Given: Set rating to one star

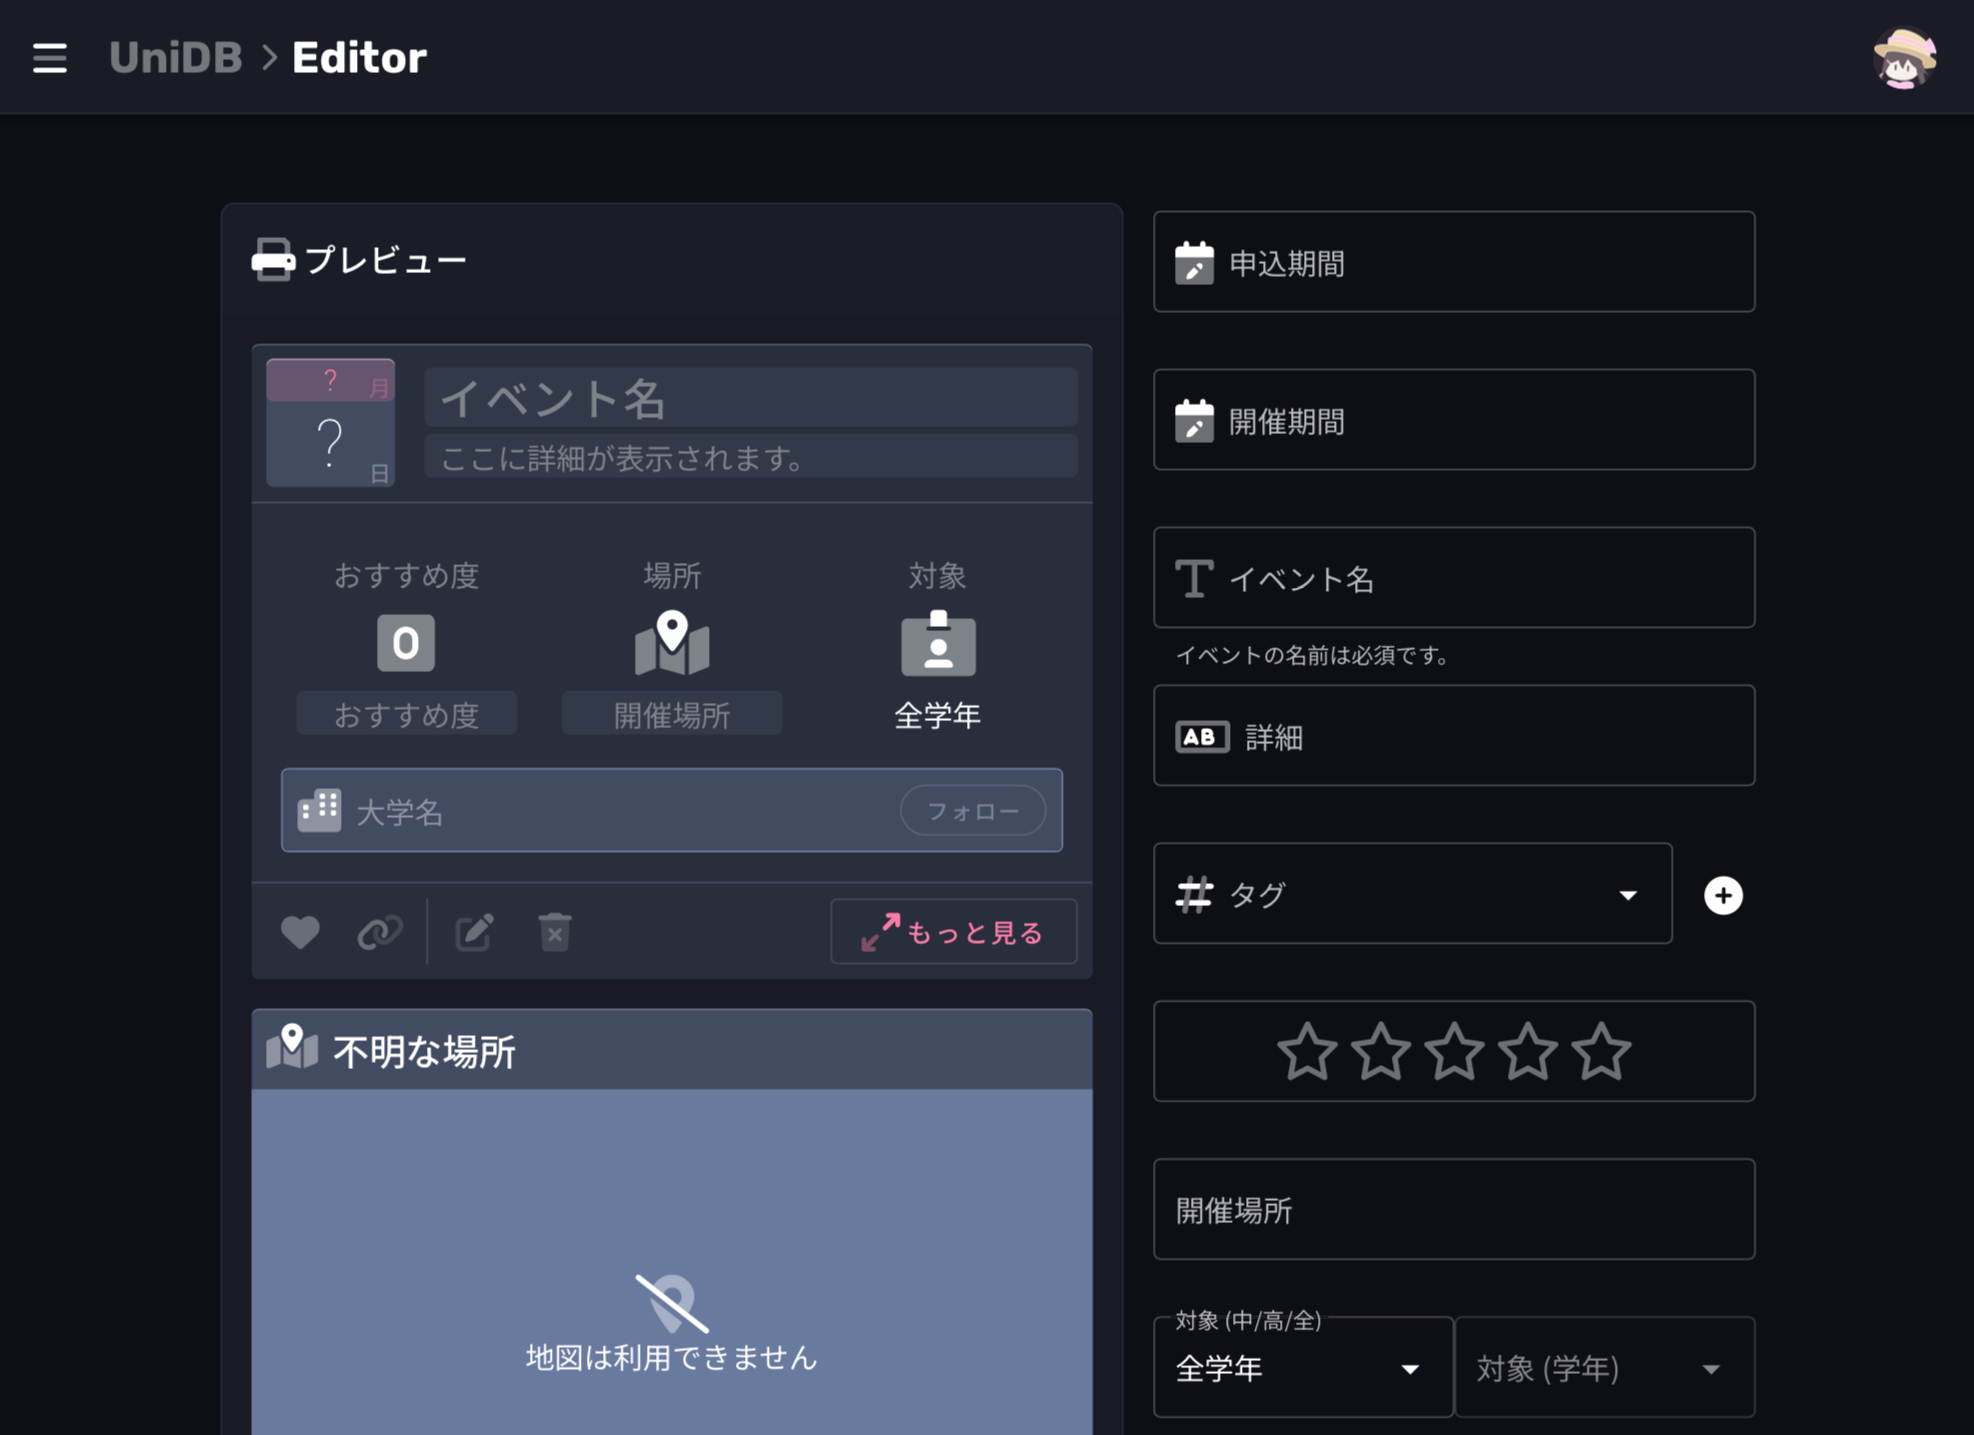Looking at the screenshot, I should [1307, 1051].
